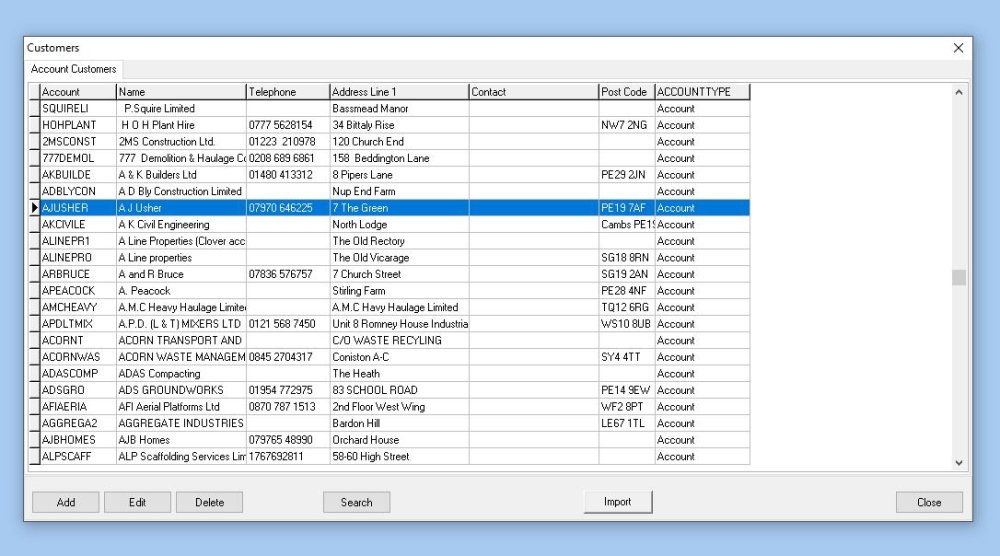This screenshot has height=556, width=1000.
Task: Click the Edit button
Action: coord(137,502)
